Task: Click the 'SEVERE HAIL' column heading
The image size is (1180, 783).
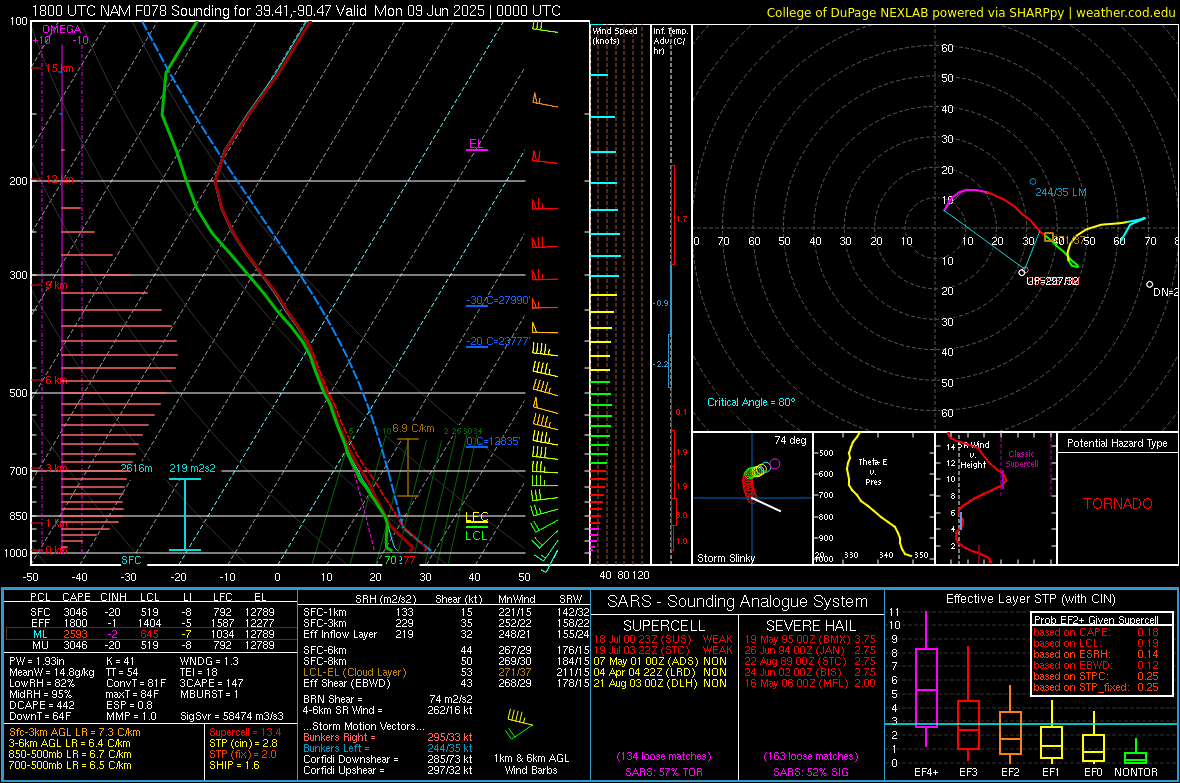Action: [810, 626]
